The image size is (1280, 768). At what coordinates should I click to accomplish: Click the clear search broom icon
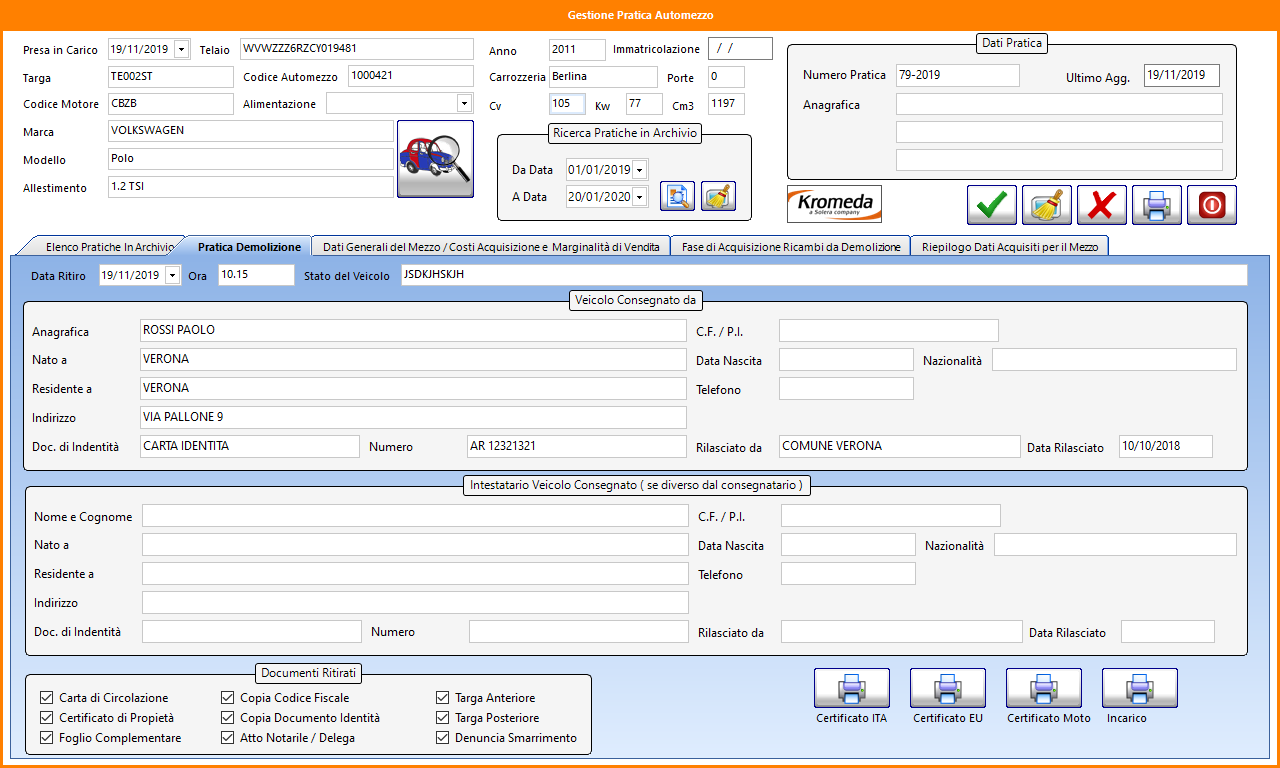[x=718, y=197]
